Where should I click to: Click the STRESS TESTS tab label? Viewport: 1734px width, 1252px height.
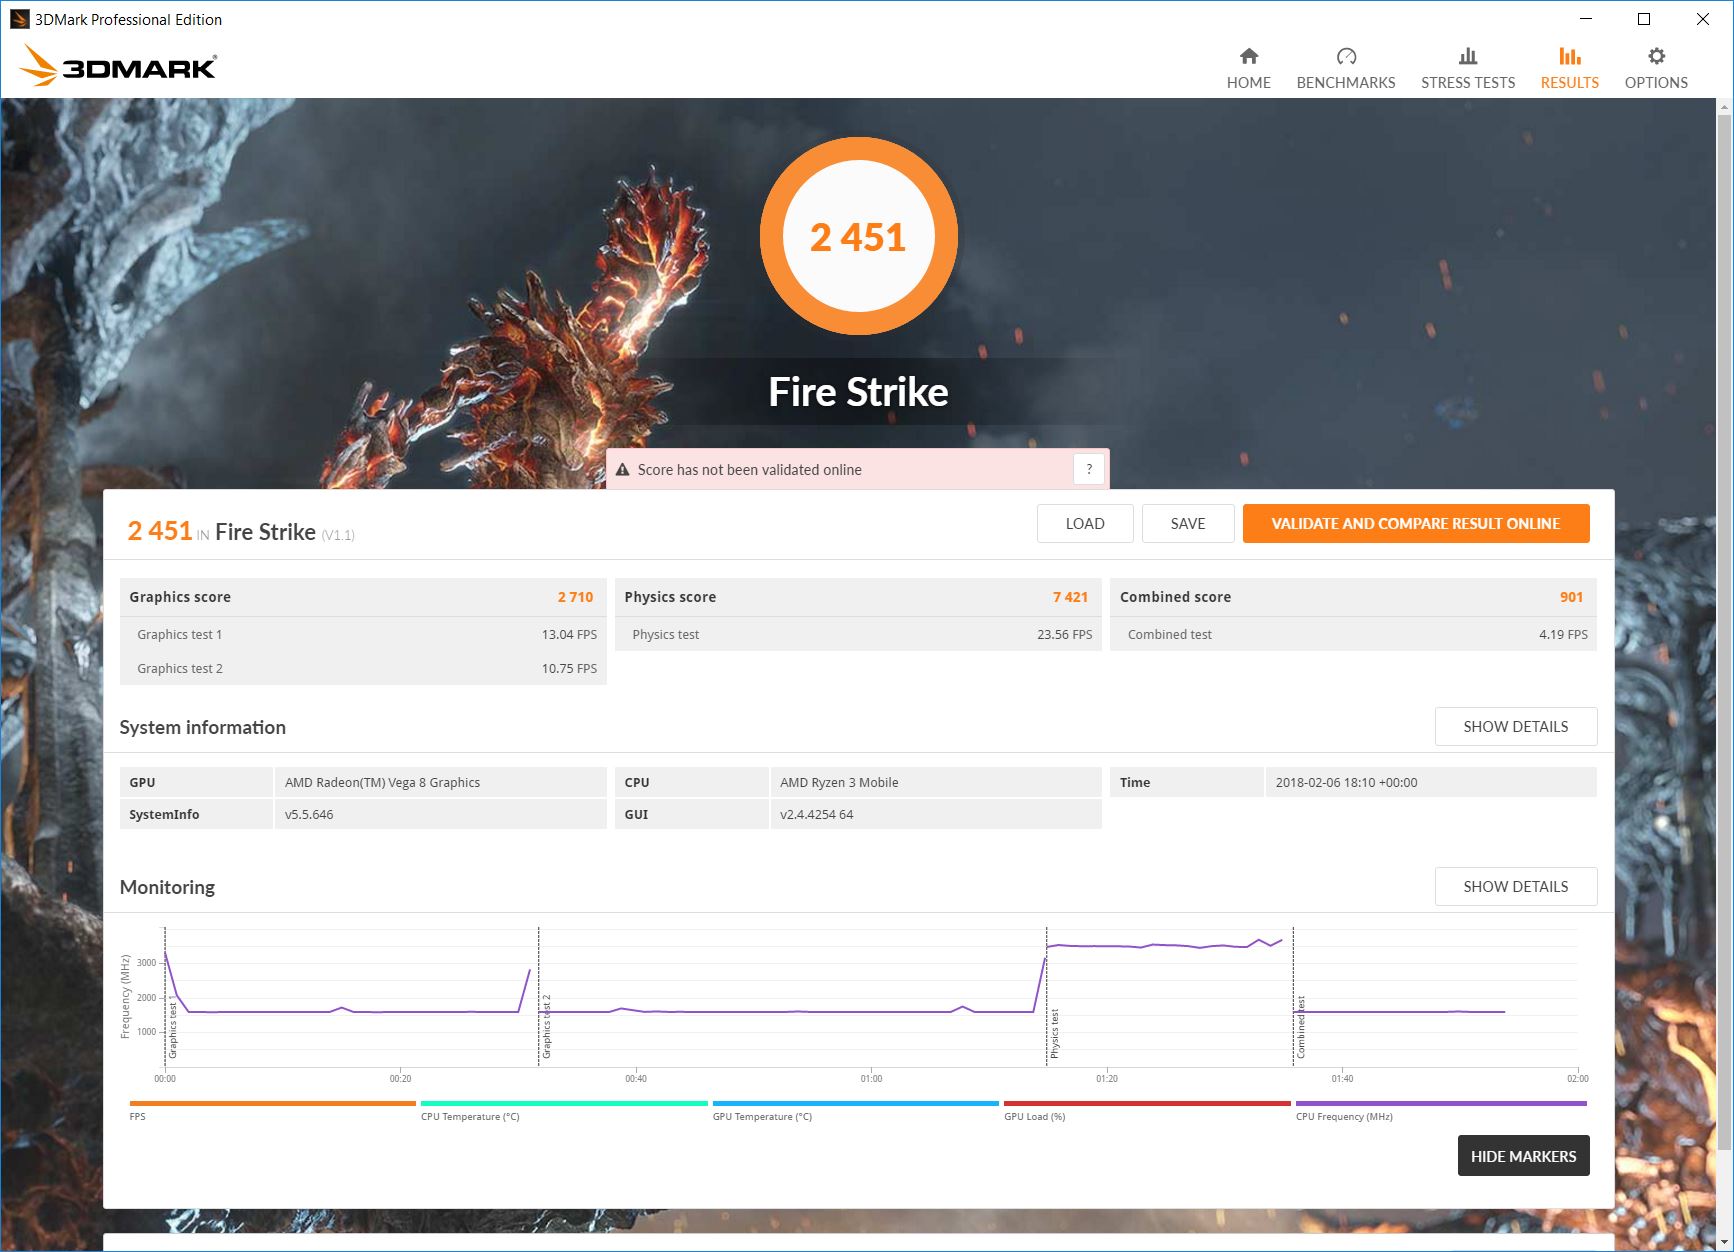click(x=1467, y=83)
